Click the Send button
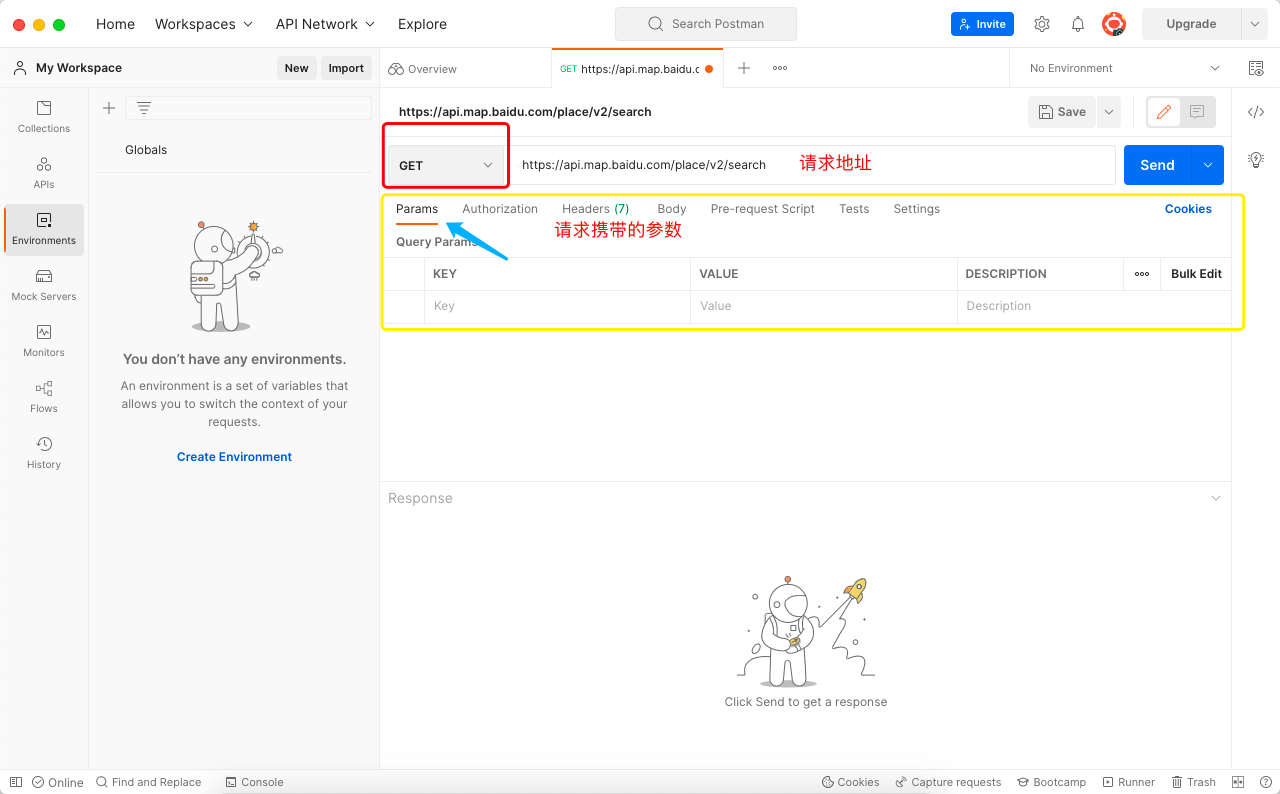Image resolution: width=1280 pixels, height=794 pixels. click(1158, 165)
